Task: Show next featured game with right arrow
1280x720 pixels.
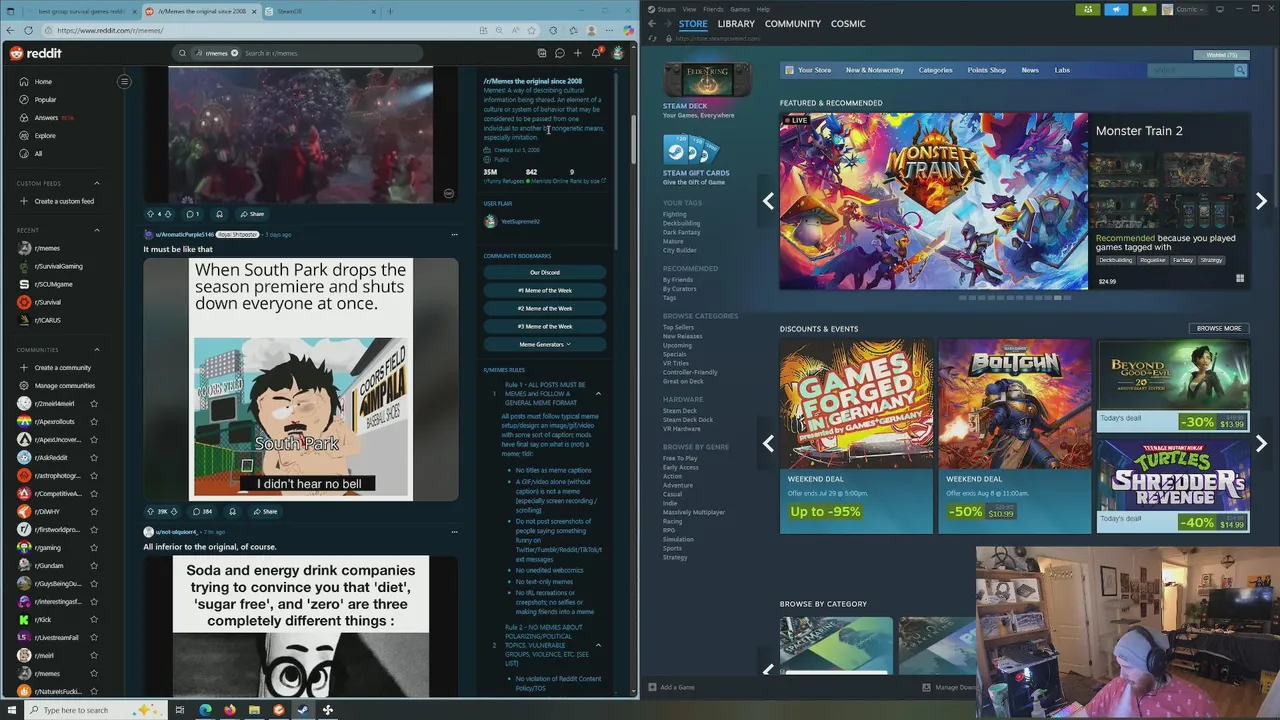Action: [1261, 201]
